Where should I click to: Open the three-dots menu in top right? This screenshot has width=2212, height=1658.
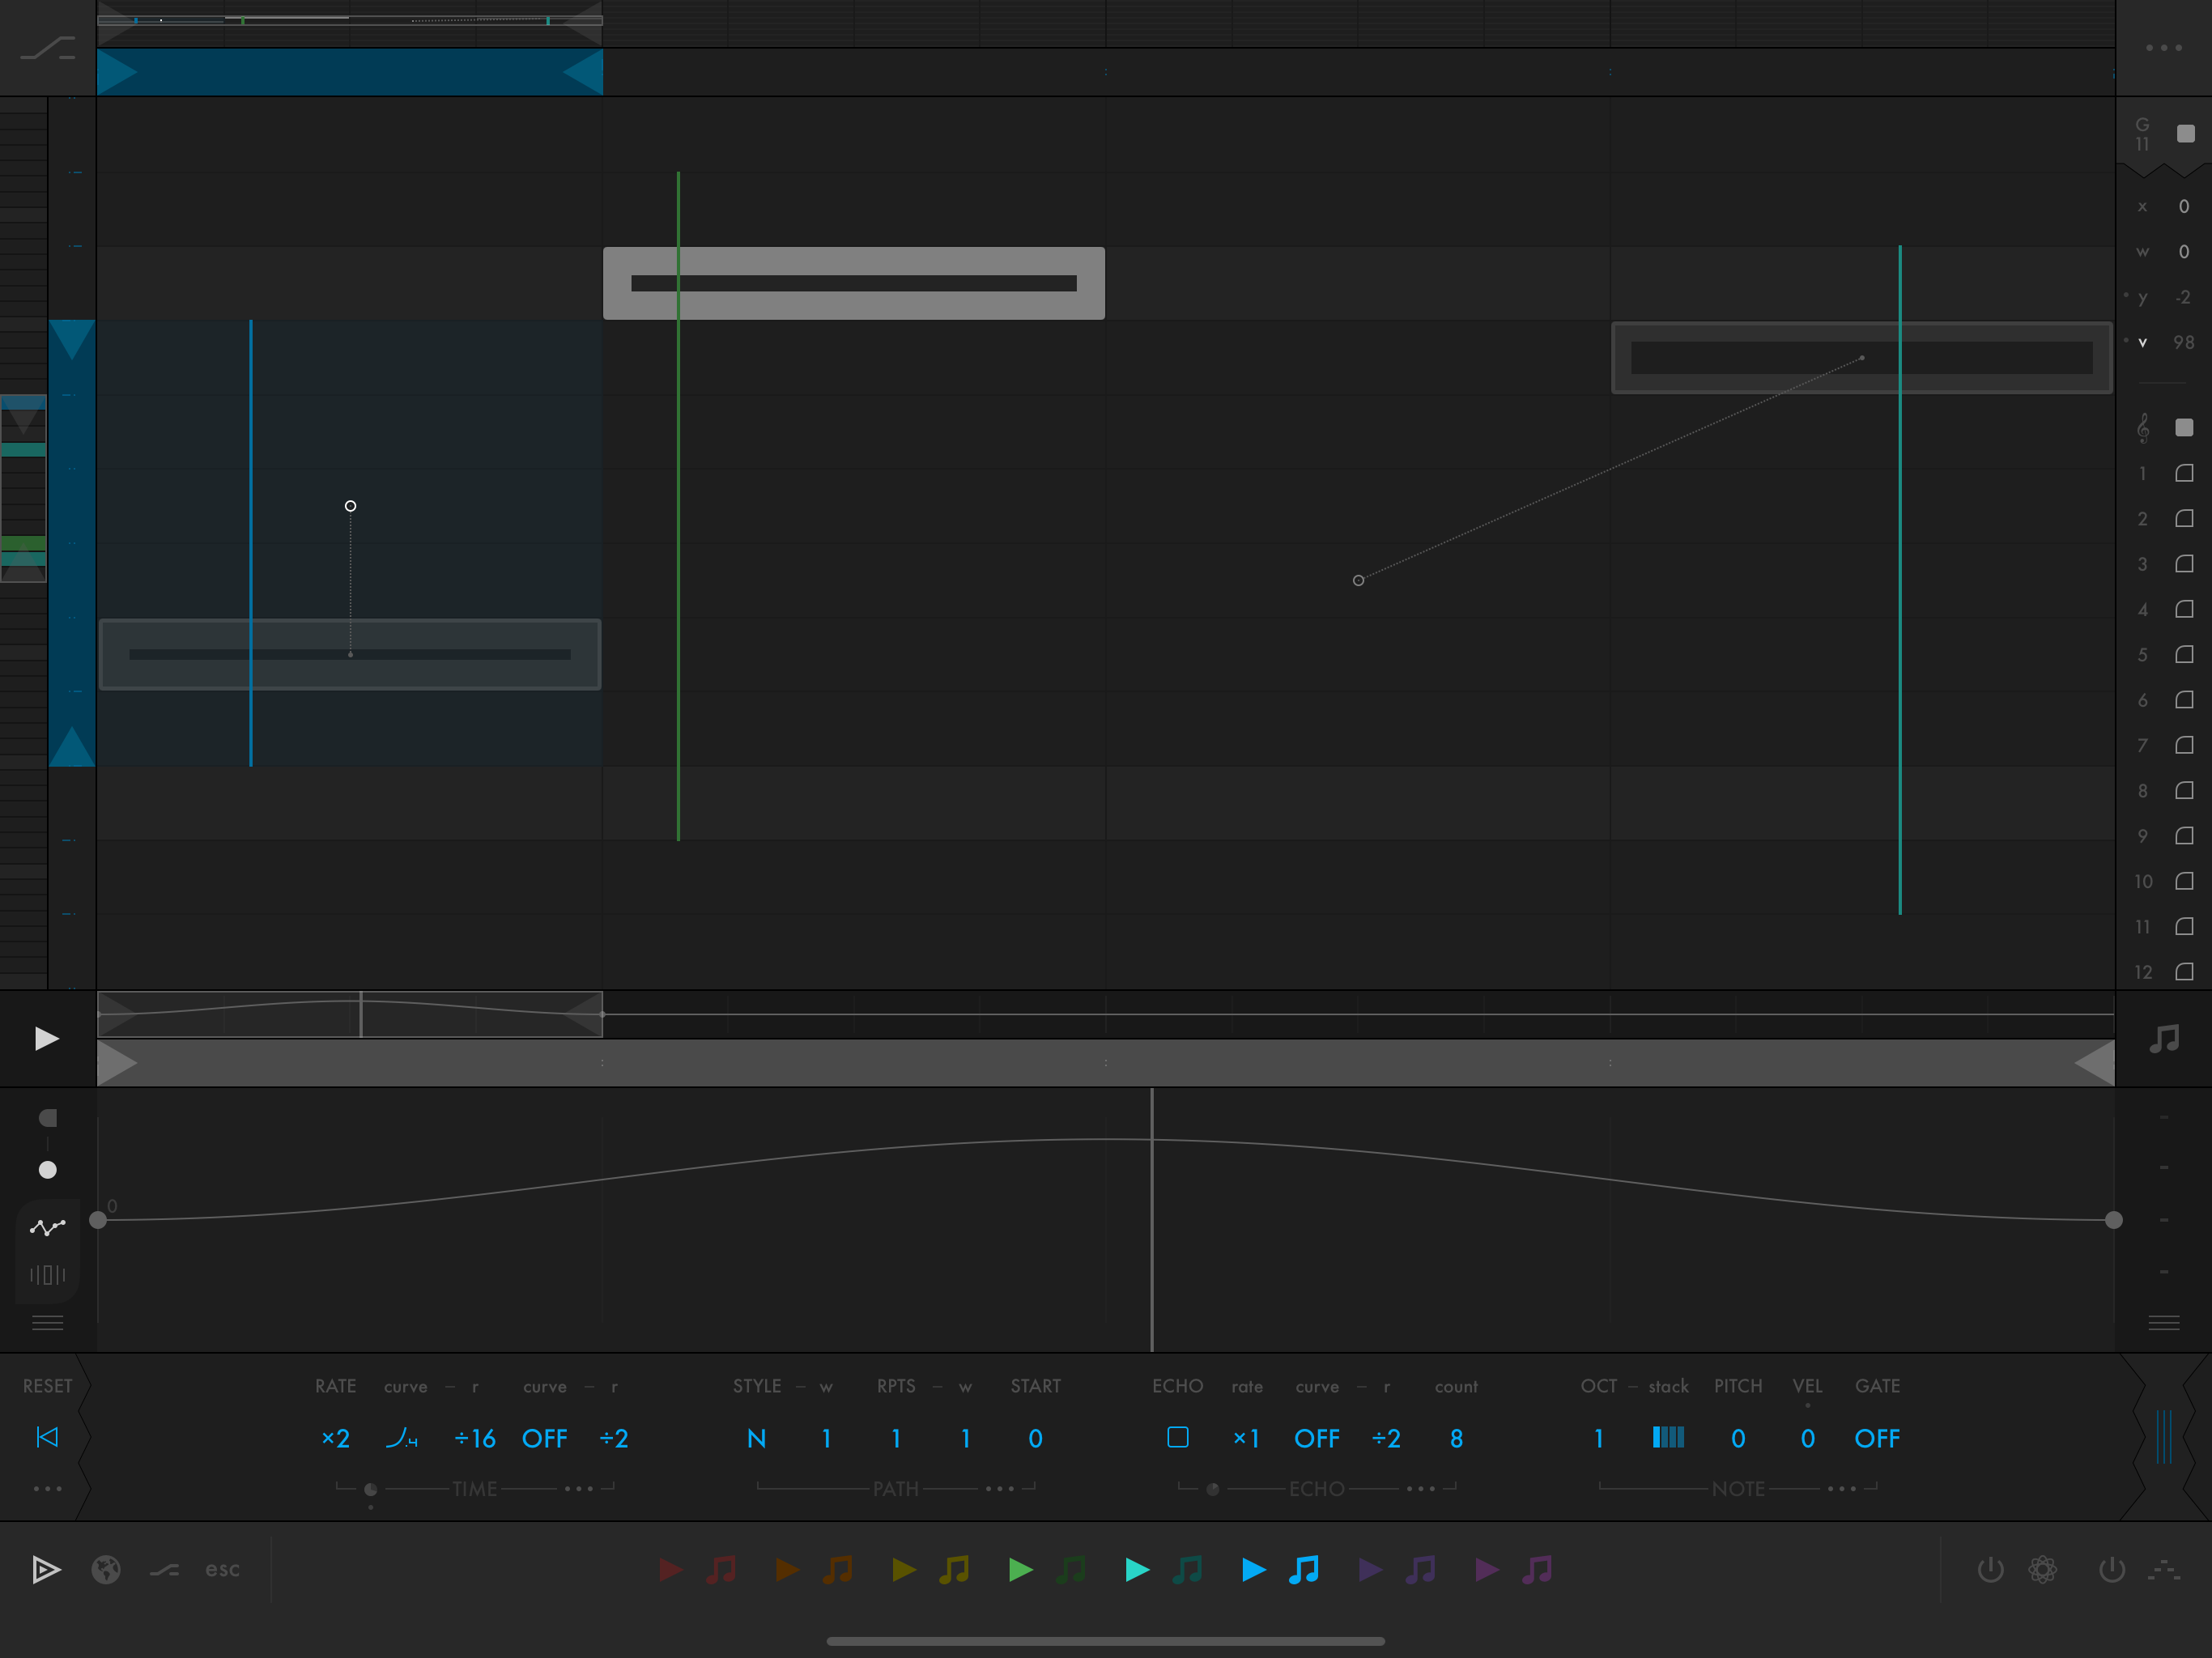point(2163,47)
